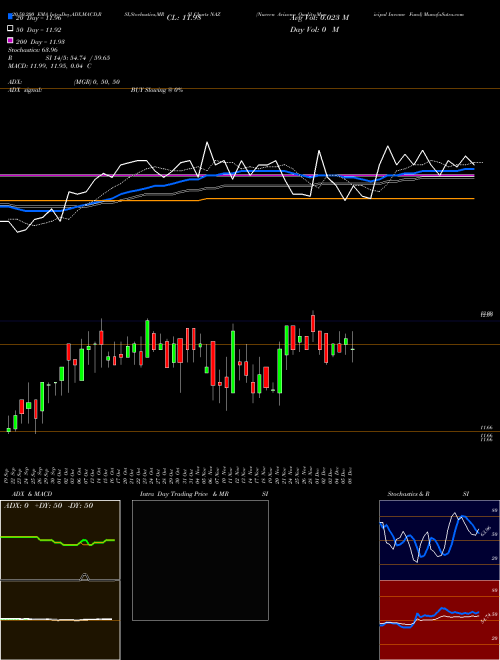Select the '50 Day = 11.92' label
The image size is (500, 660).
click(38, 30)
